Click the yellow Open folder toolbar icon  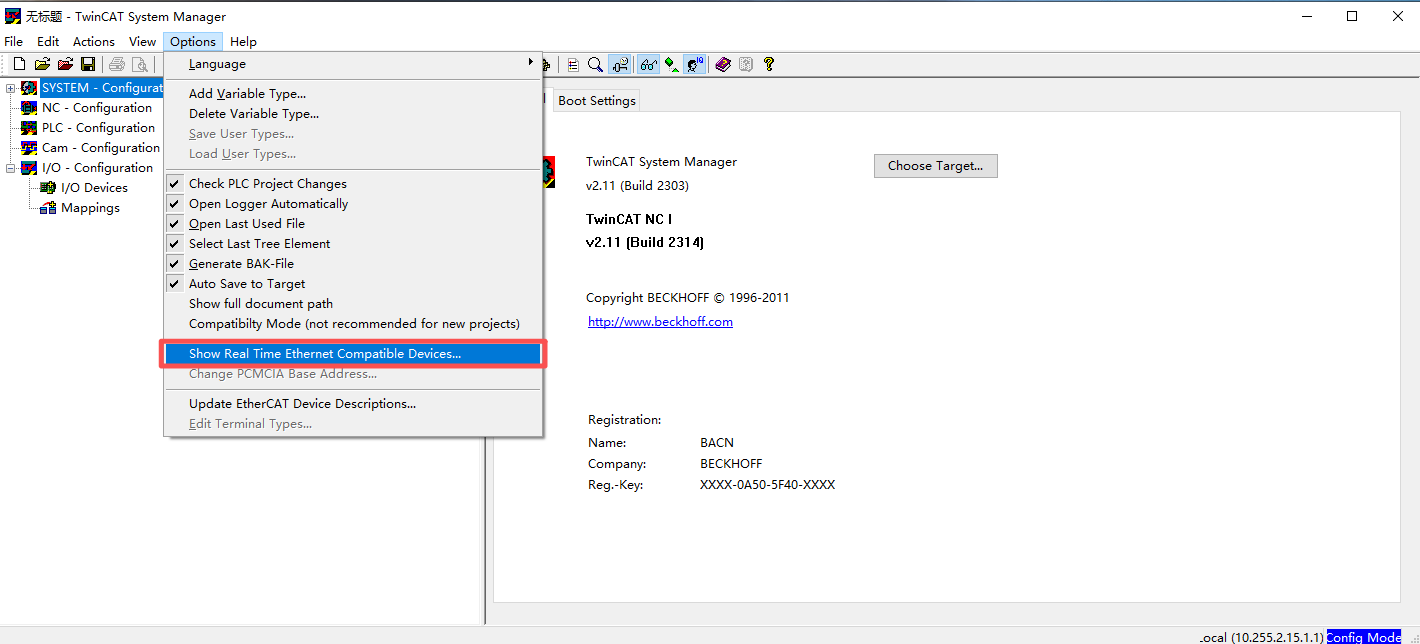42,65
